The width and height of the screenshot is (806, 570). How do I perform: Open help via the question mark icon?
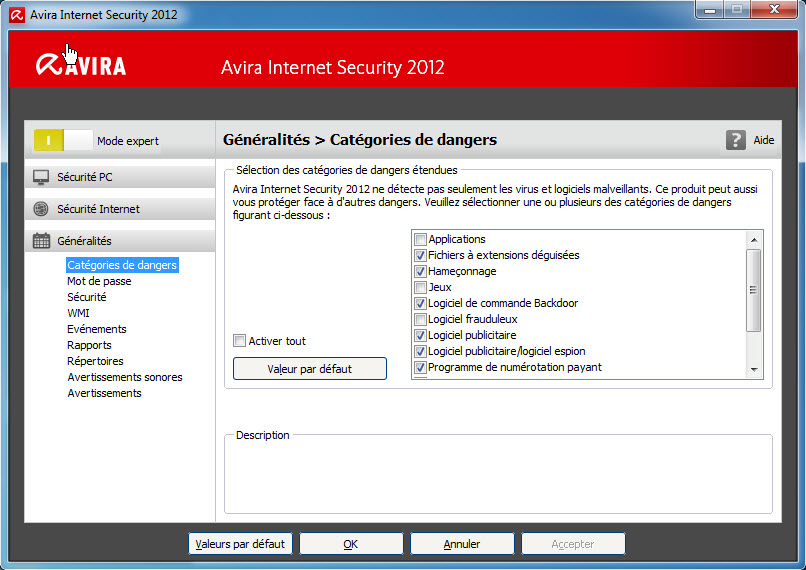[736, 140]
